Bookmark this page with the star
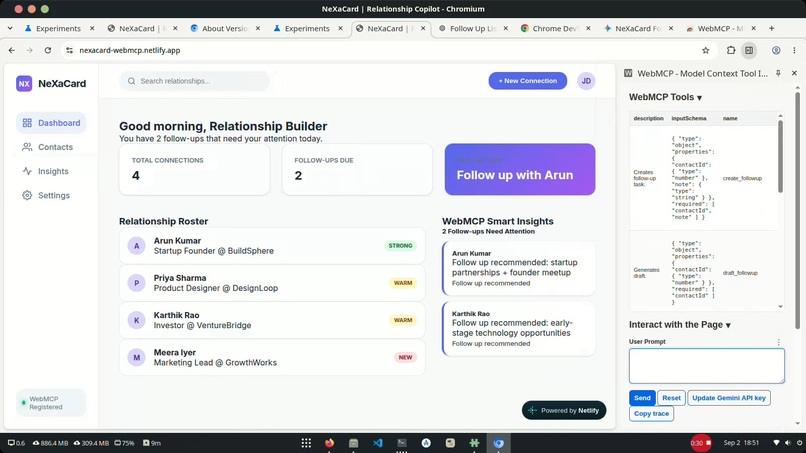 coord(706,50)
